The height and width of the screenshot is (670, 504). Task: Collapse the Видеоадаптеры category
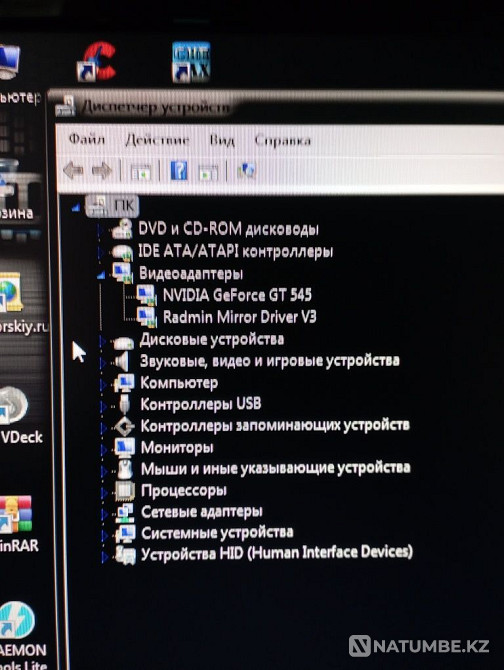point(101,276)
